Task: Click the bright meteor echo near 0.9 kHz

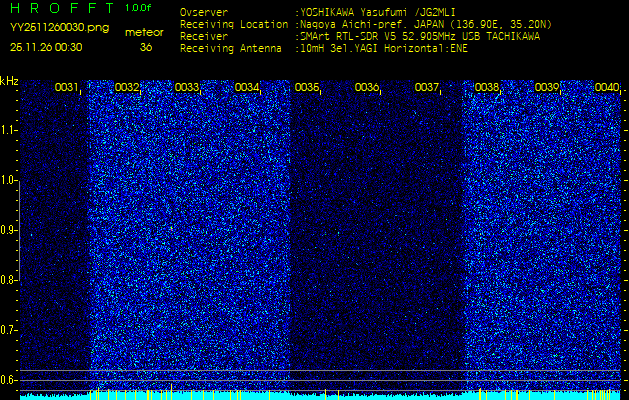Action: click(x=172, y=228)
